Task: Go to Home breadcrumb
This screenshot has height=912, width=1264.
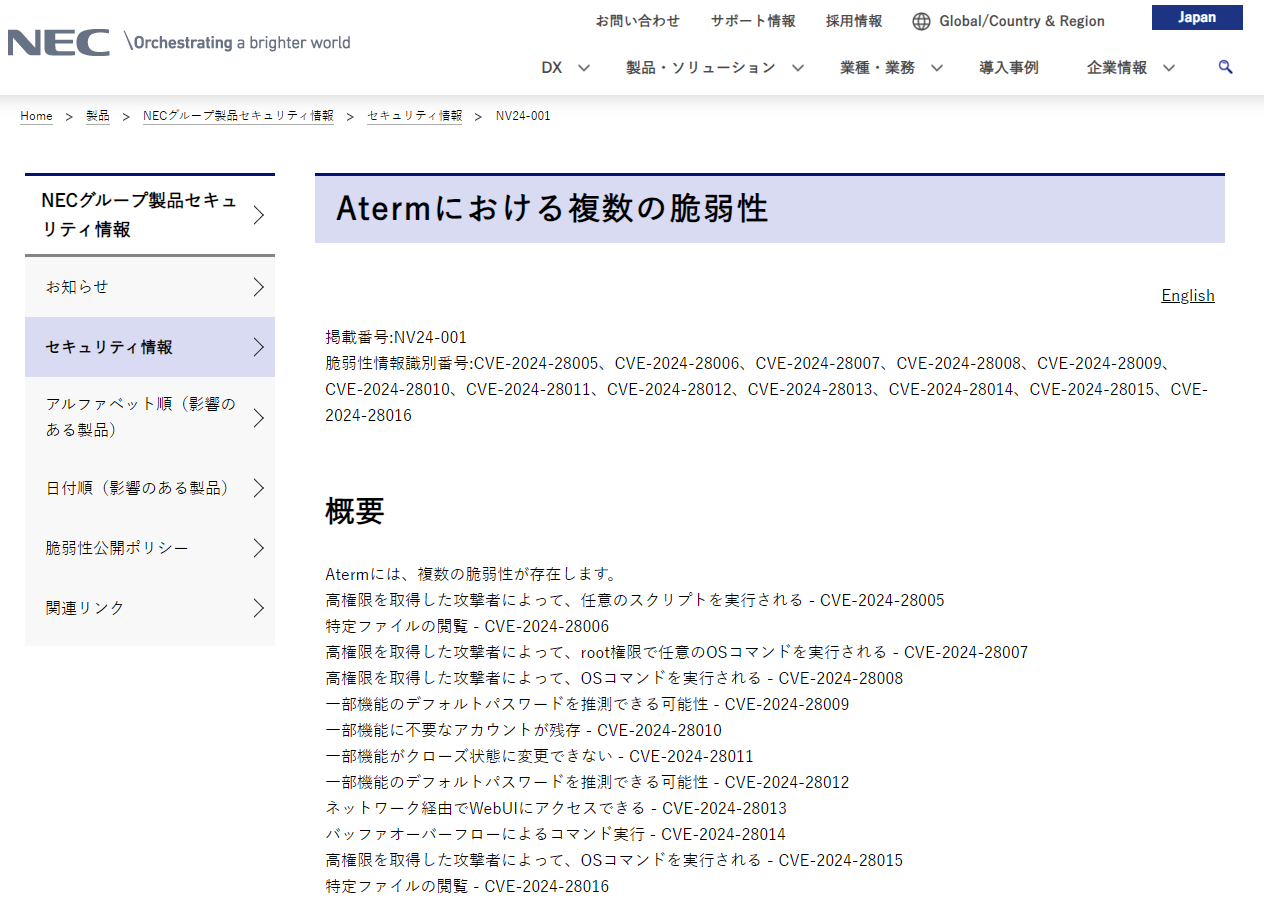Action: 36,116
